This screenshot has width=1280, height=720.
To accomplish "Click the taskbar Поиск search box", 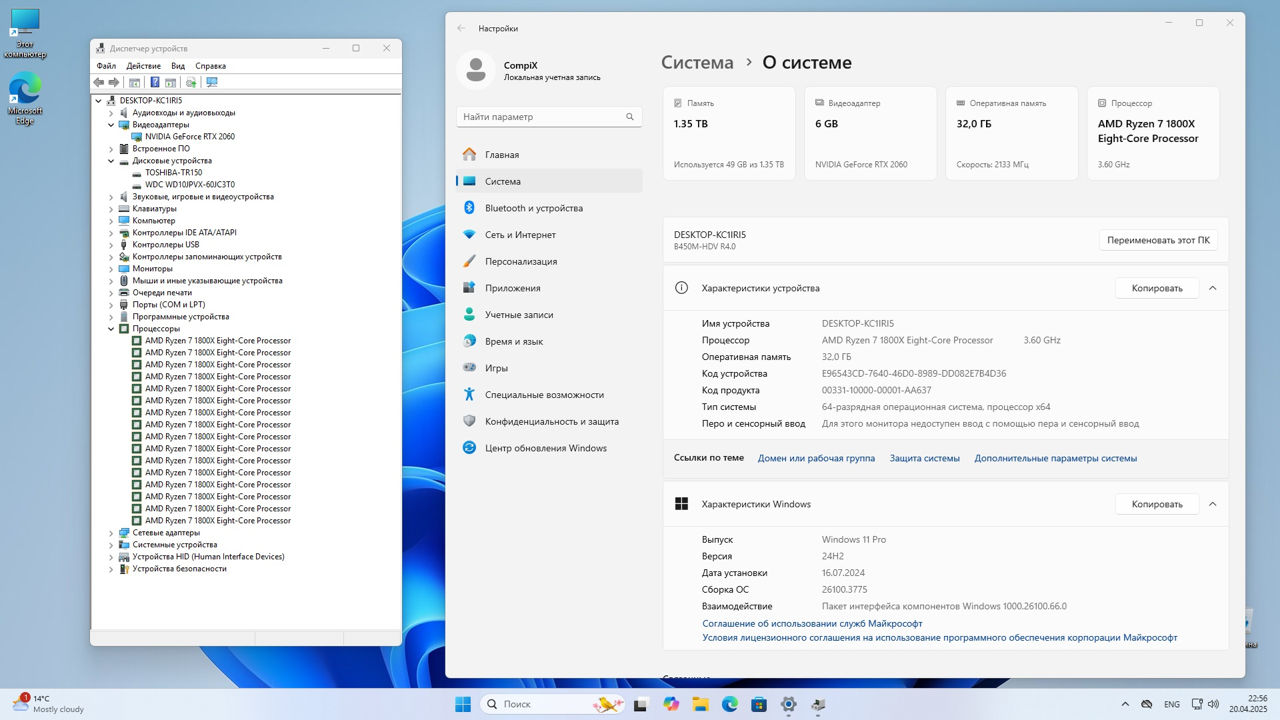I will [553, 704].
